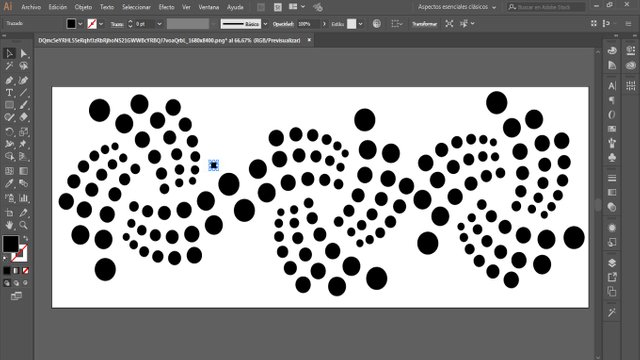Click the Transformar button
Screen dimensions: 640x360
[424, 24]
